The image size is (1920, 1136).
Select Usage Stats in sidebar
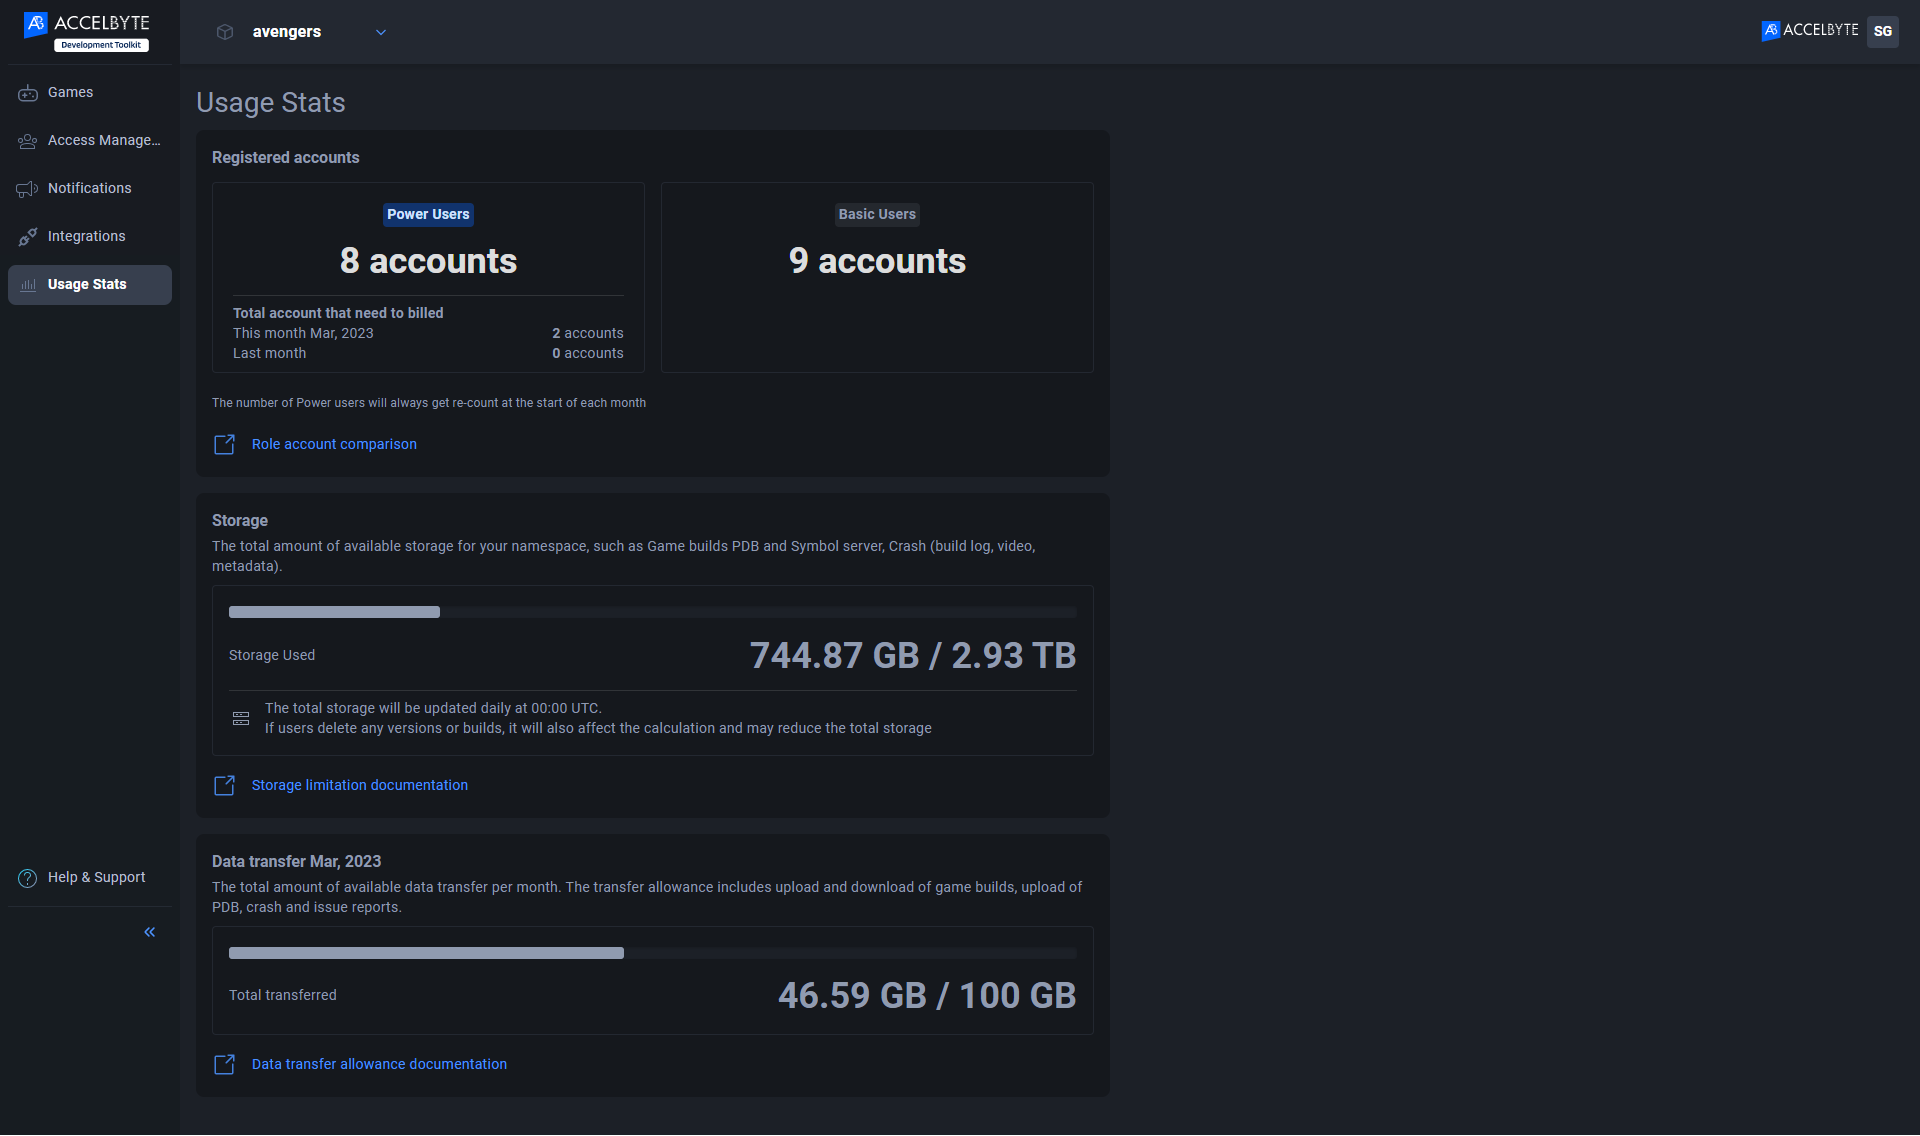coord(90,284)
